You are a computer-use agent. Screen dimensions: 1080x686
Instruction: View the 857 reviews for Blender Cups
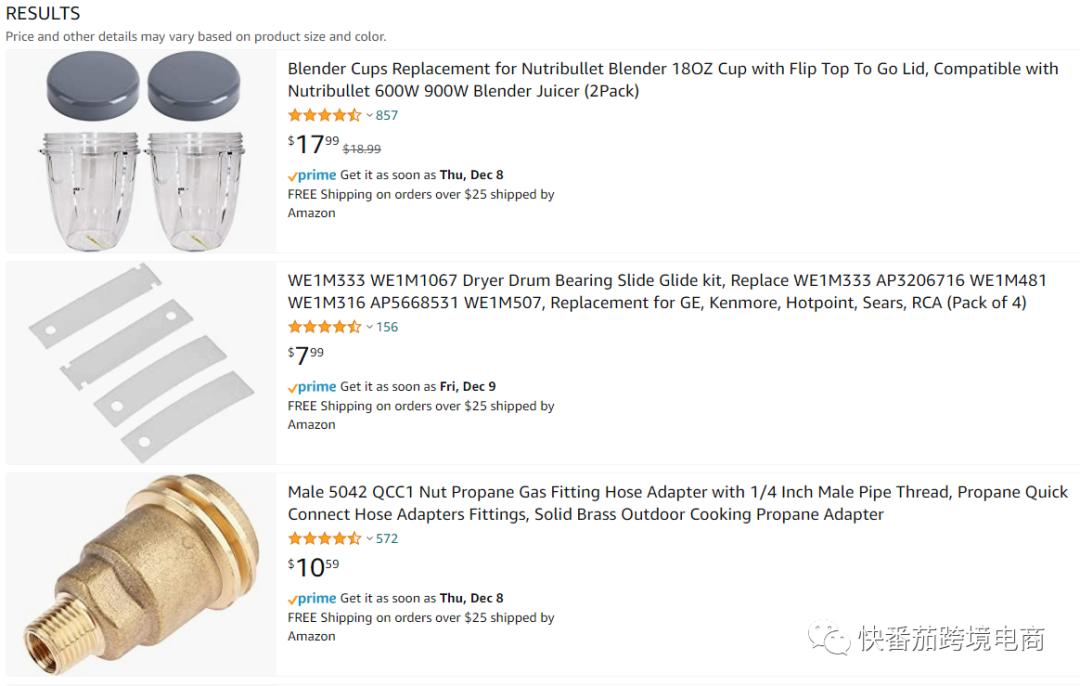(x=387, y=115)
